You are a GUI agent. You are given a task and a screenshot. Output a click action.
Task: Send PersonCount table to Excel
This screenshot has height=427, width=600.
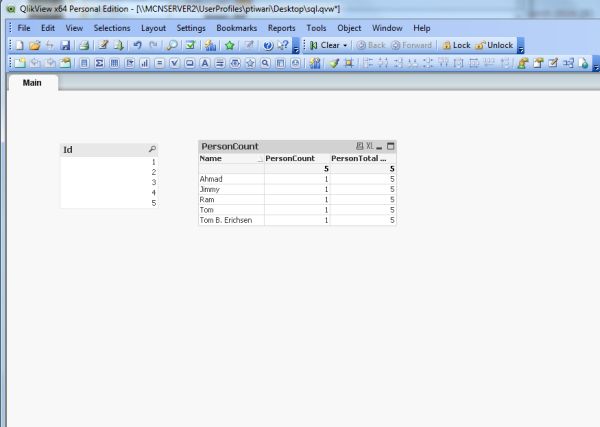[370, 146]
